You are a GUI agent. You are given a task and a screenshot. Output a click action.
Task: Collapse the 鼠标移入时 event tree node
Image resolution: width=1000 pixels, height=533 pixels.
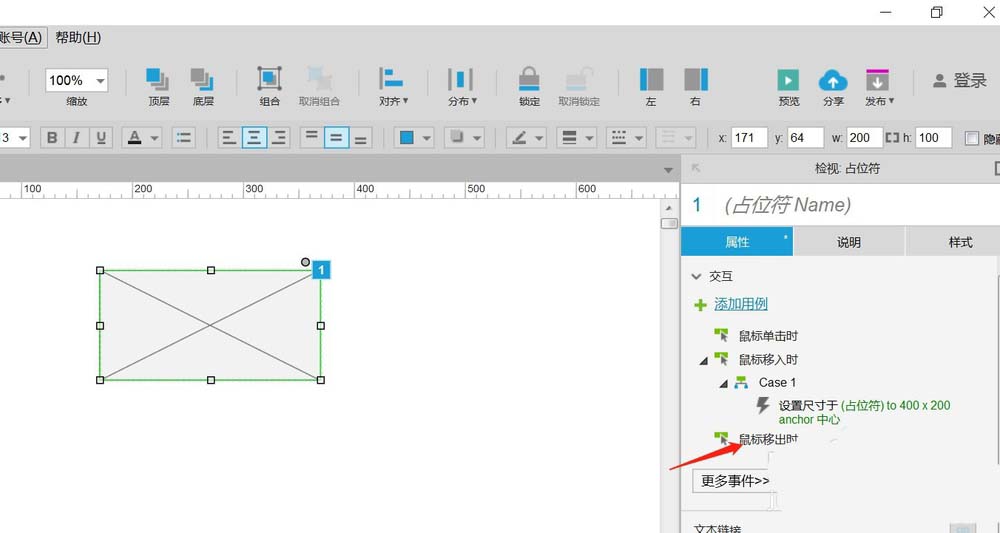(x=703, y=361)
